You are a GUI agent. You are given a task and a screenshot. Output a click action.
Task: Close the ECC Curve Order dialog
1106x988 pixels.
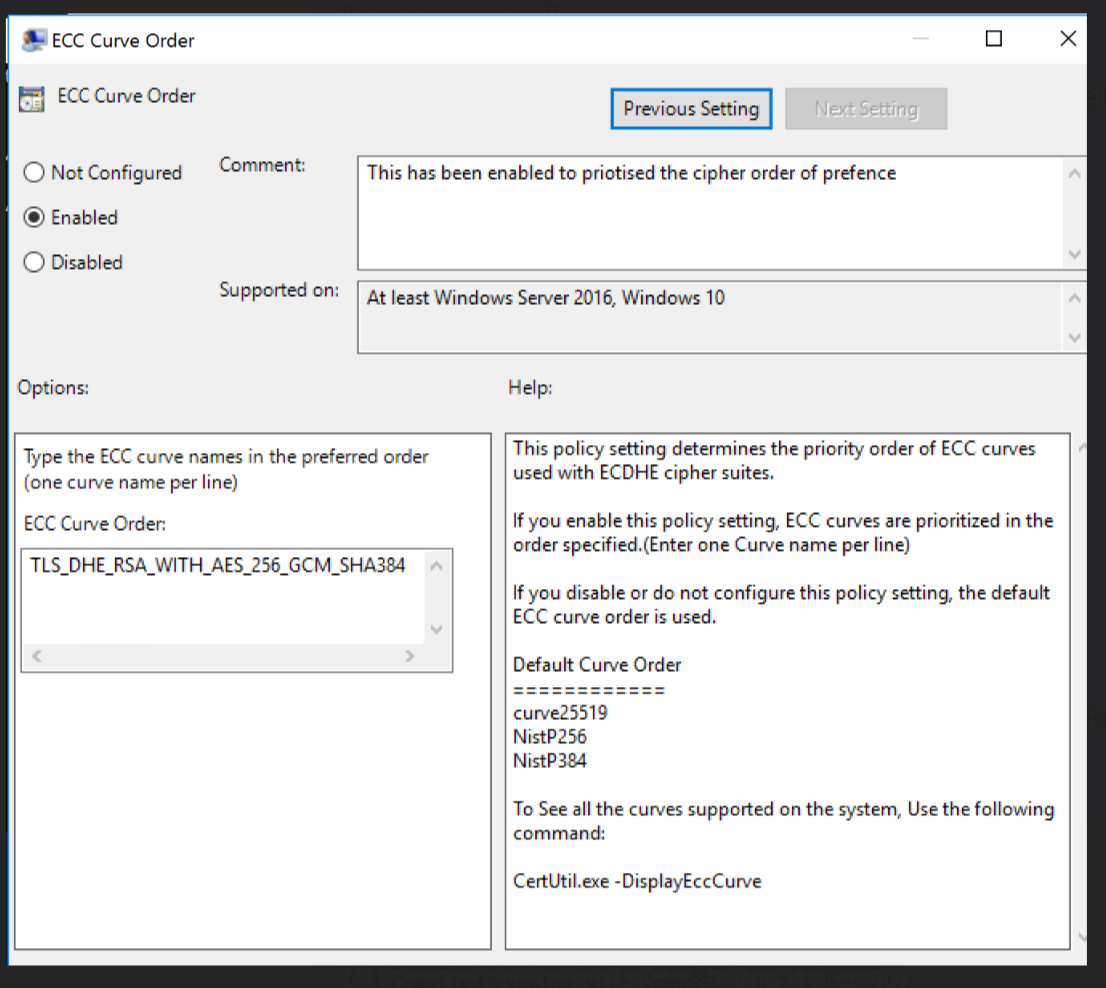point(1067,39)
